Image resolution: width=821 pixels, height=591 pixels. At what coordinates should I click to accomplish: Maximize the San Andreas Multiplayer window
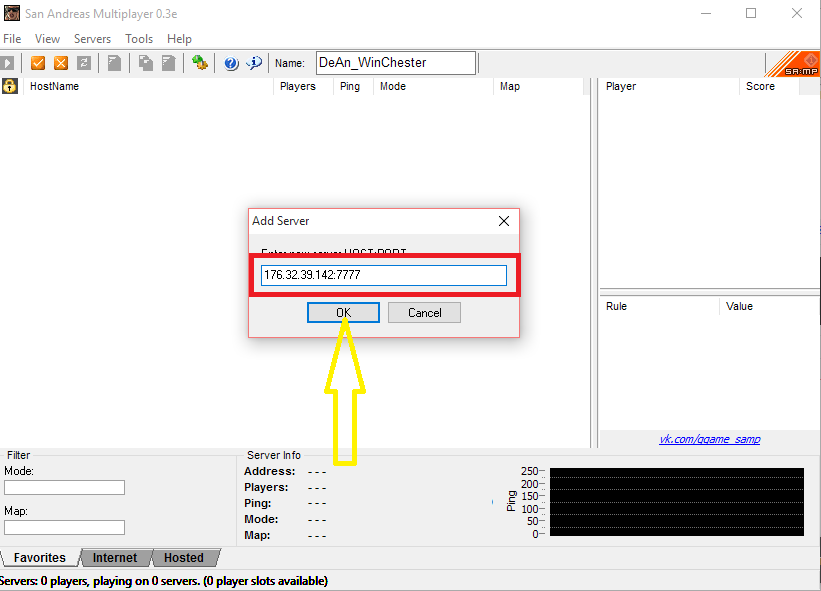click(751, 13)
